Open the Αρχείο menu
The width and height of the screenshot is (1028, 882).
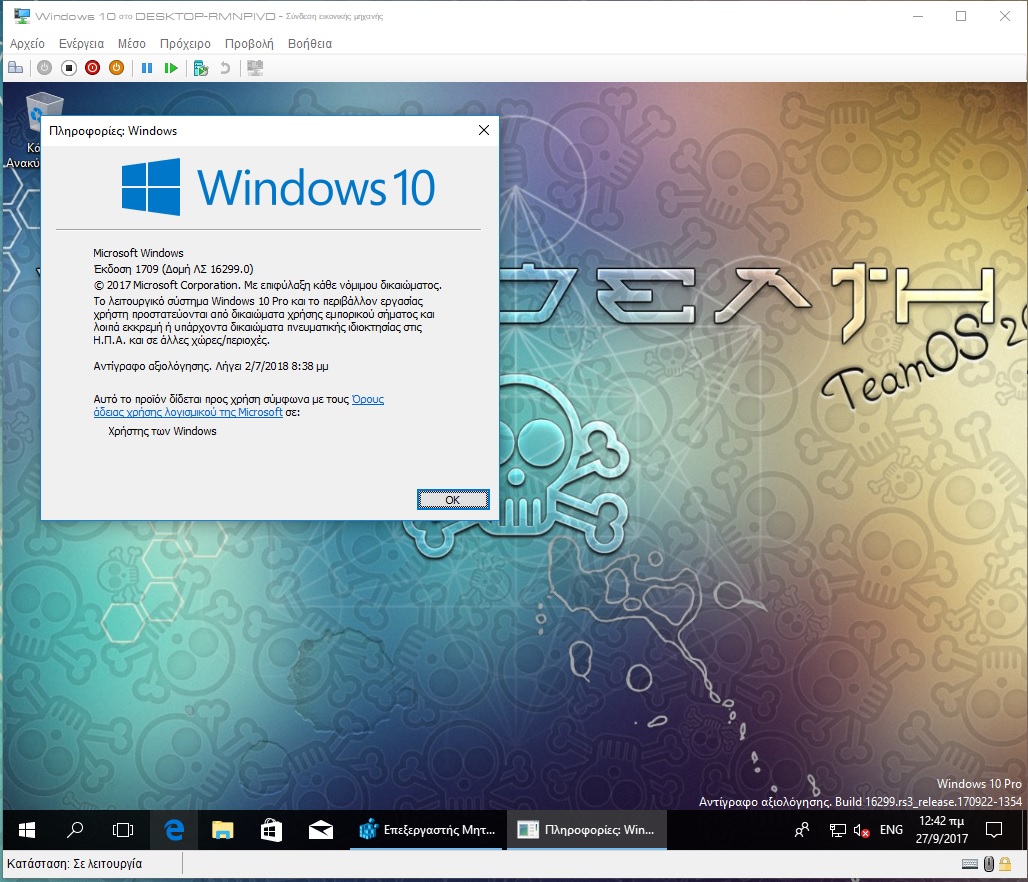pos(28,43)
